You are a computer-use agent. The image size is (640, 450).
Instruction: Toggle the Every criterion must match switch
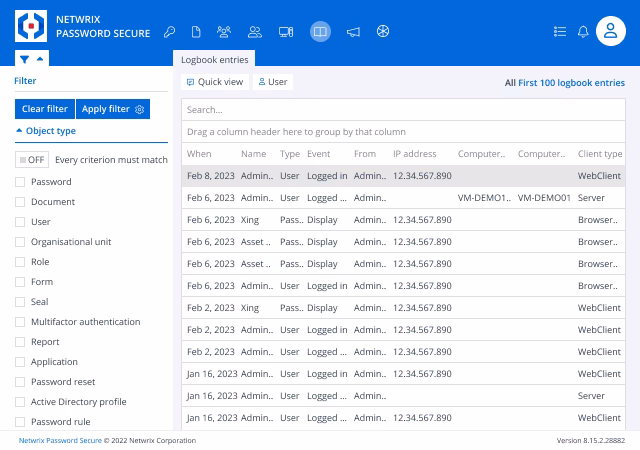pyautogui.click(x=32, y=160)
